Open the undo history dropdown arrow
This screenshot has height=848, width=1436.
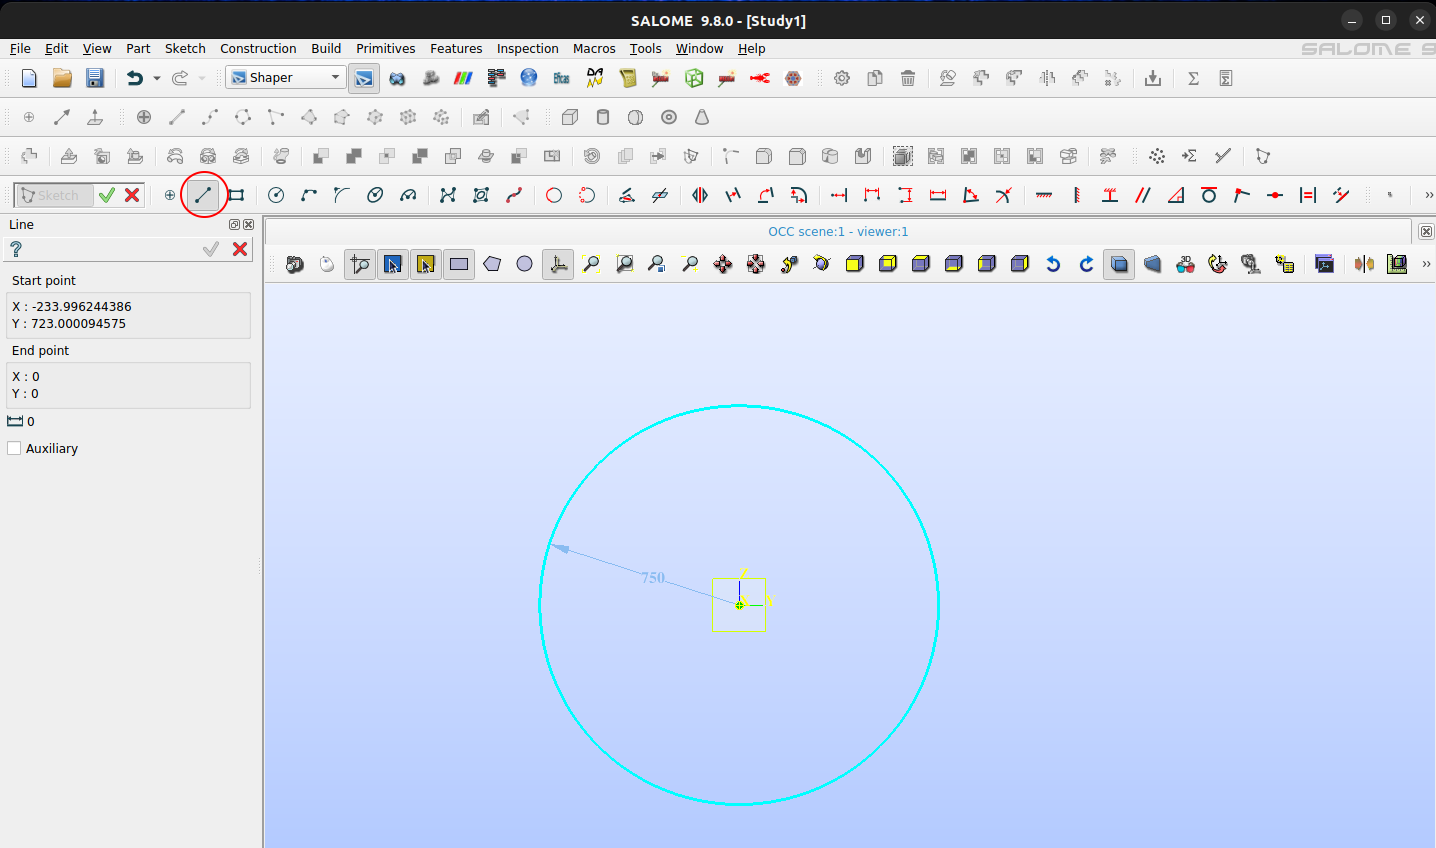(156, 78)
